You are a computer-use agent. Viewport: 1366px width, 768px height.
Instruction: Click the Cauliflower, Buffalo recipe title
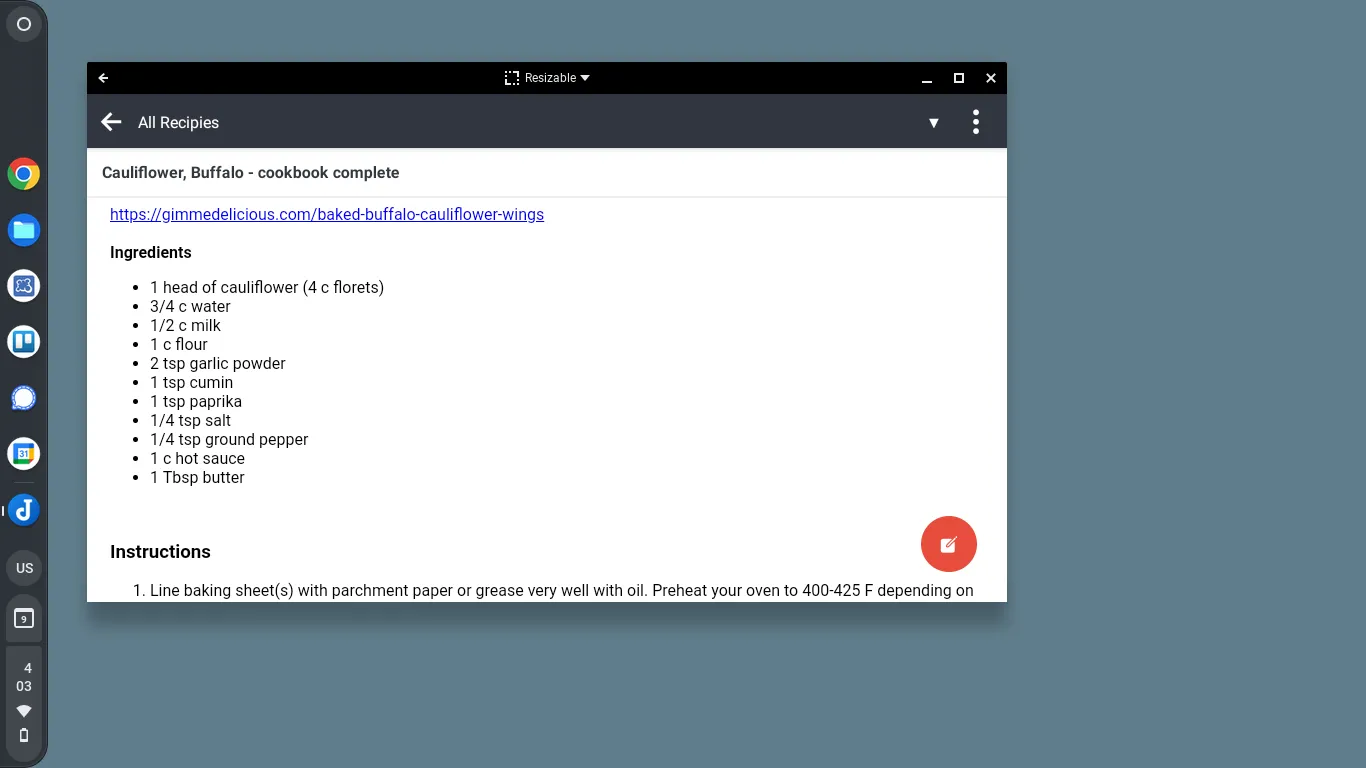pos(250,172)
